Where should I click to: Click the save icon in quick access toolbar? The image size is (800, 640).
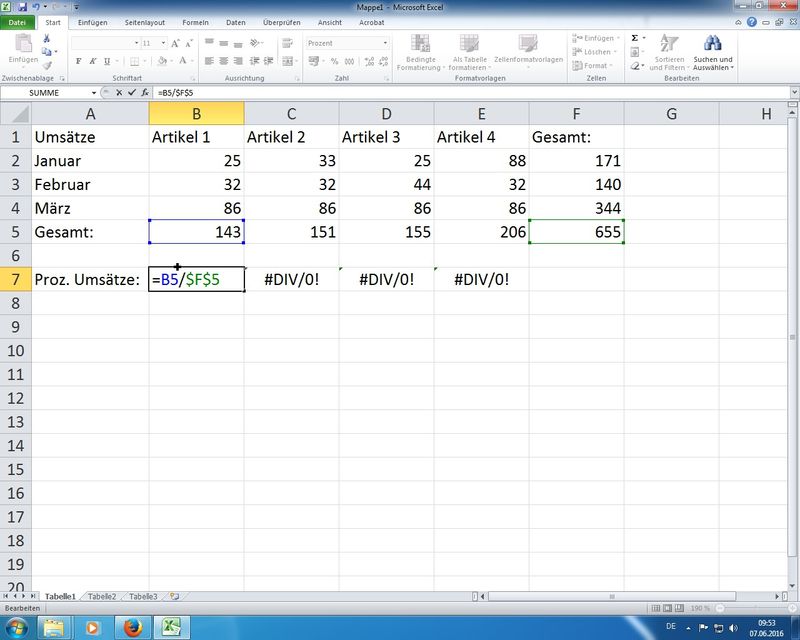(22, 7)
